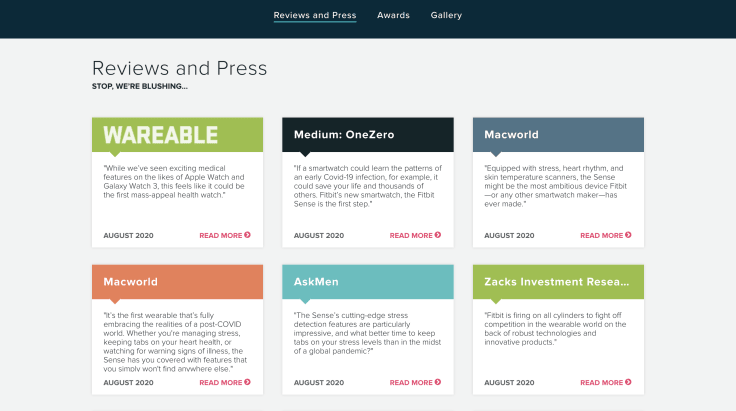Open the Awards tab
This screenshot has height=411, width=736.
(x=393, y=15)
